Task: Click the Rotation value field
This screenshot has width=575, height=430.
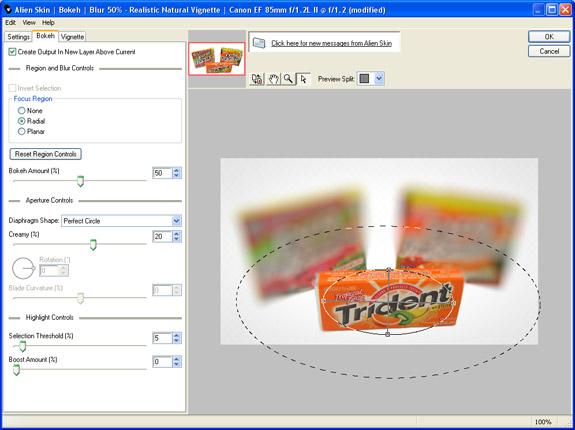Action: click(x=49, y=271)
